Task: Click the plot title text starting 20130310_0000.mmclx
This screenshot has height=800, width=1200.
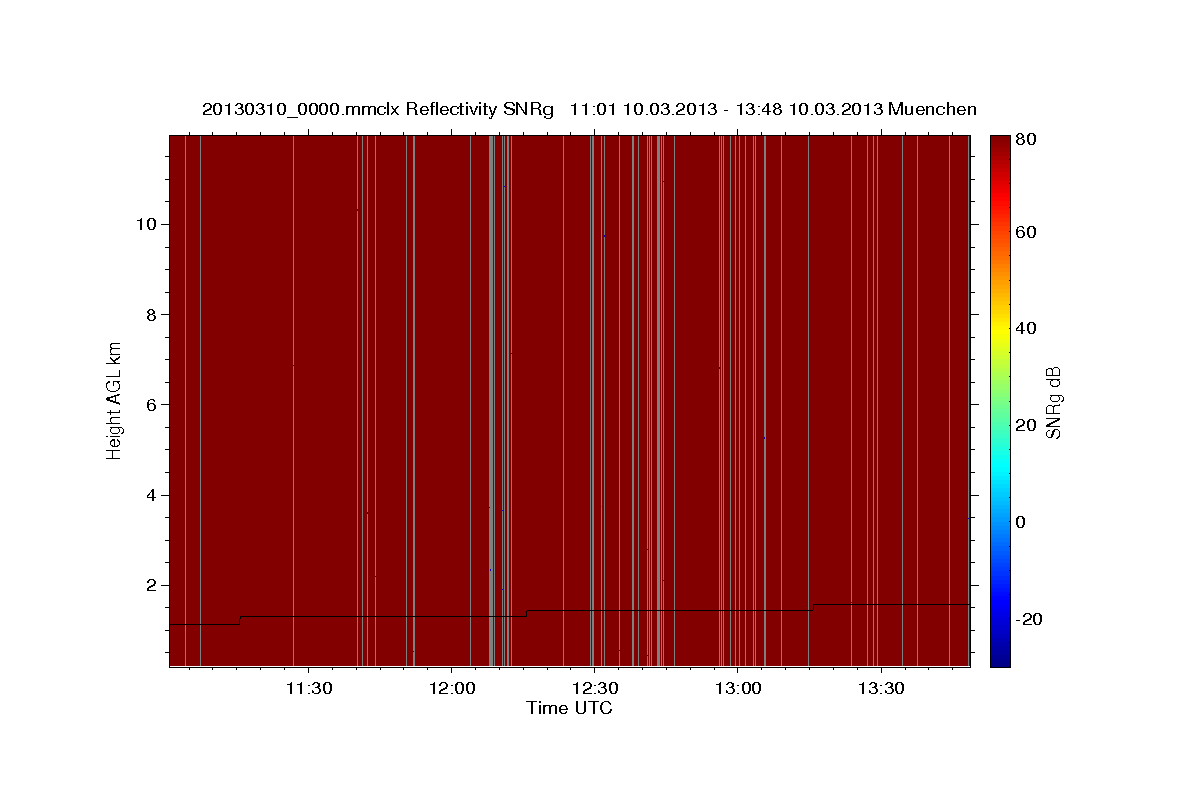Action: point(589,109)
